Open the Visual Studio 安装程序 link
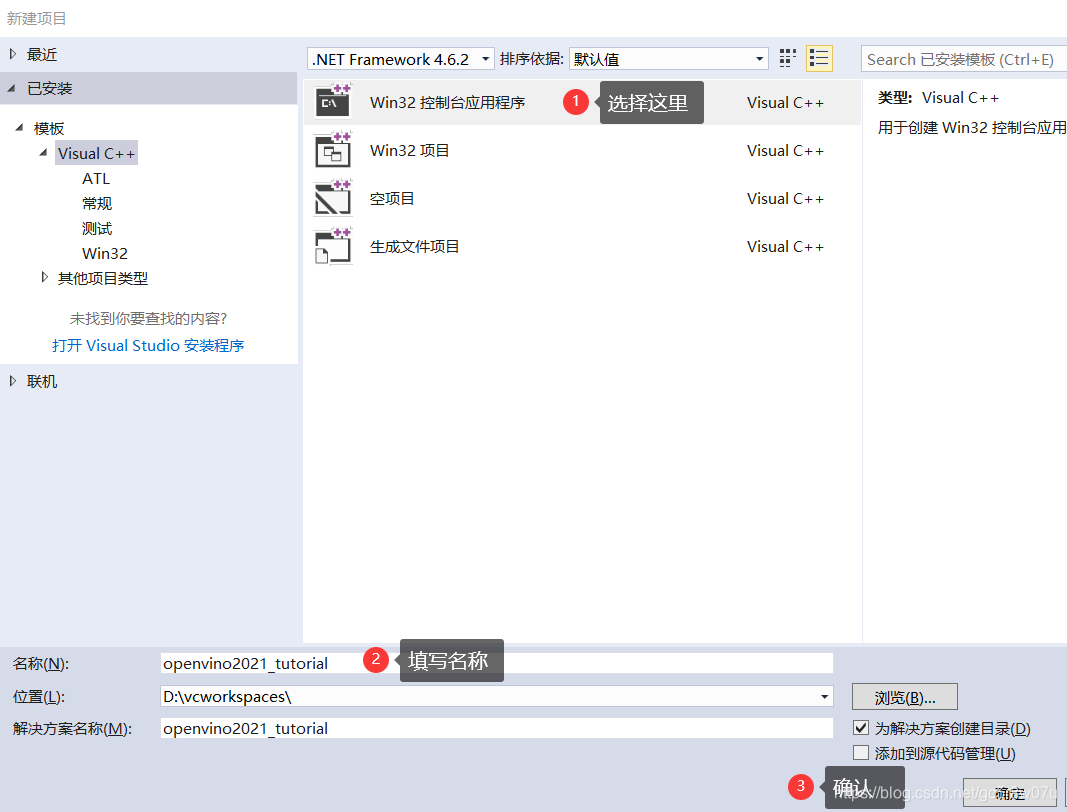1067x812 pixels. [x=150, y=345]
